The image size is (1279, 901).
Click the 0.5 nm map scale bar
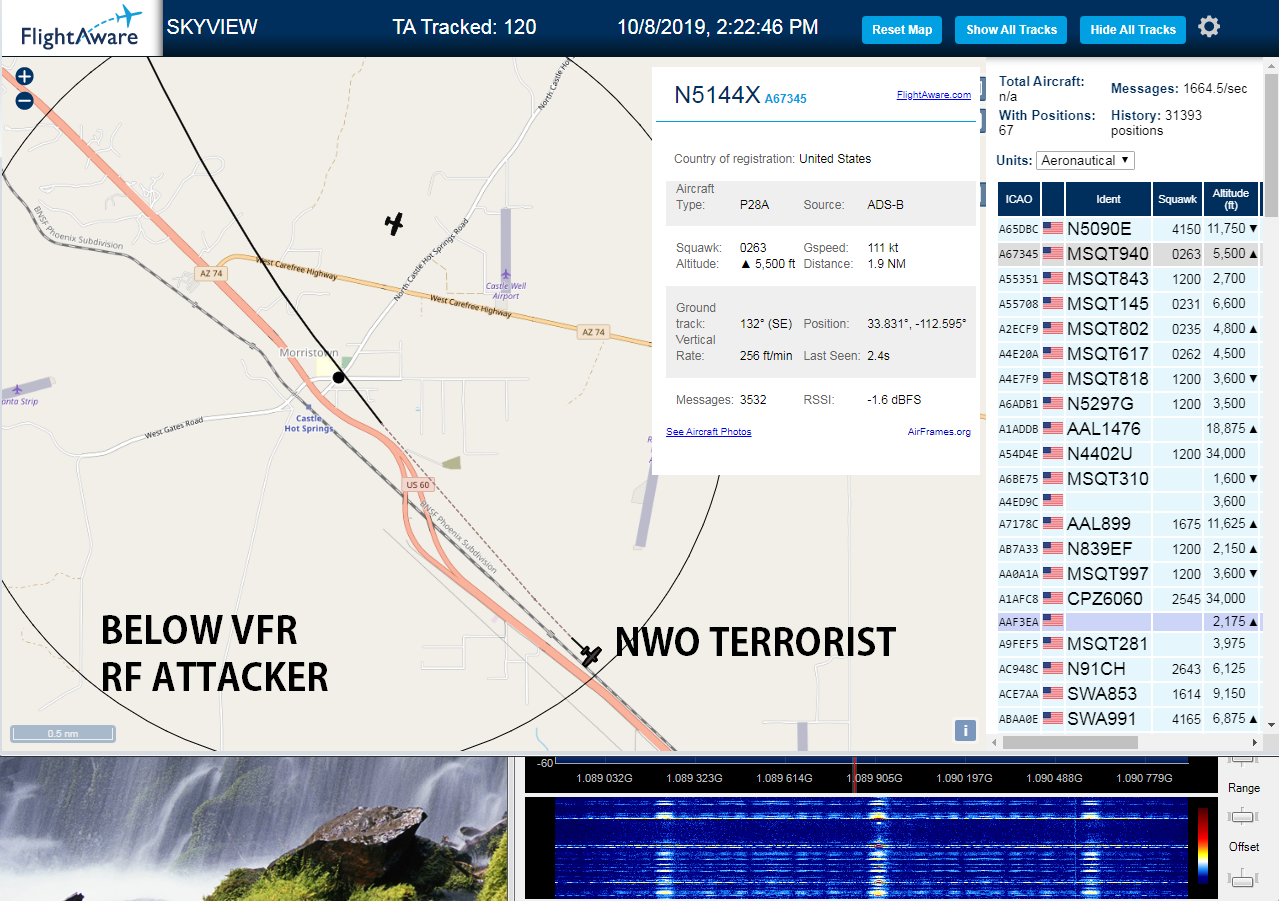62,734
